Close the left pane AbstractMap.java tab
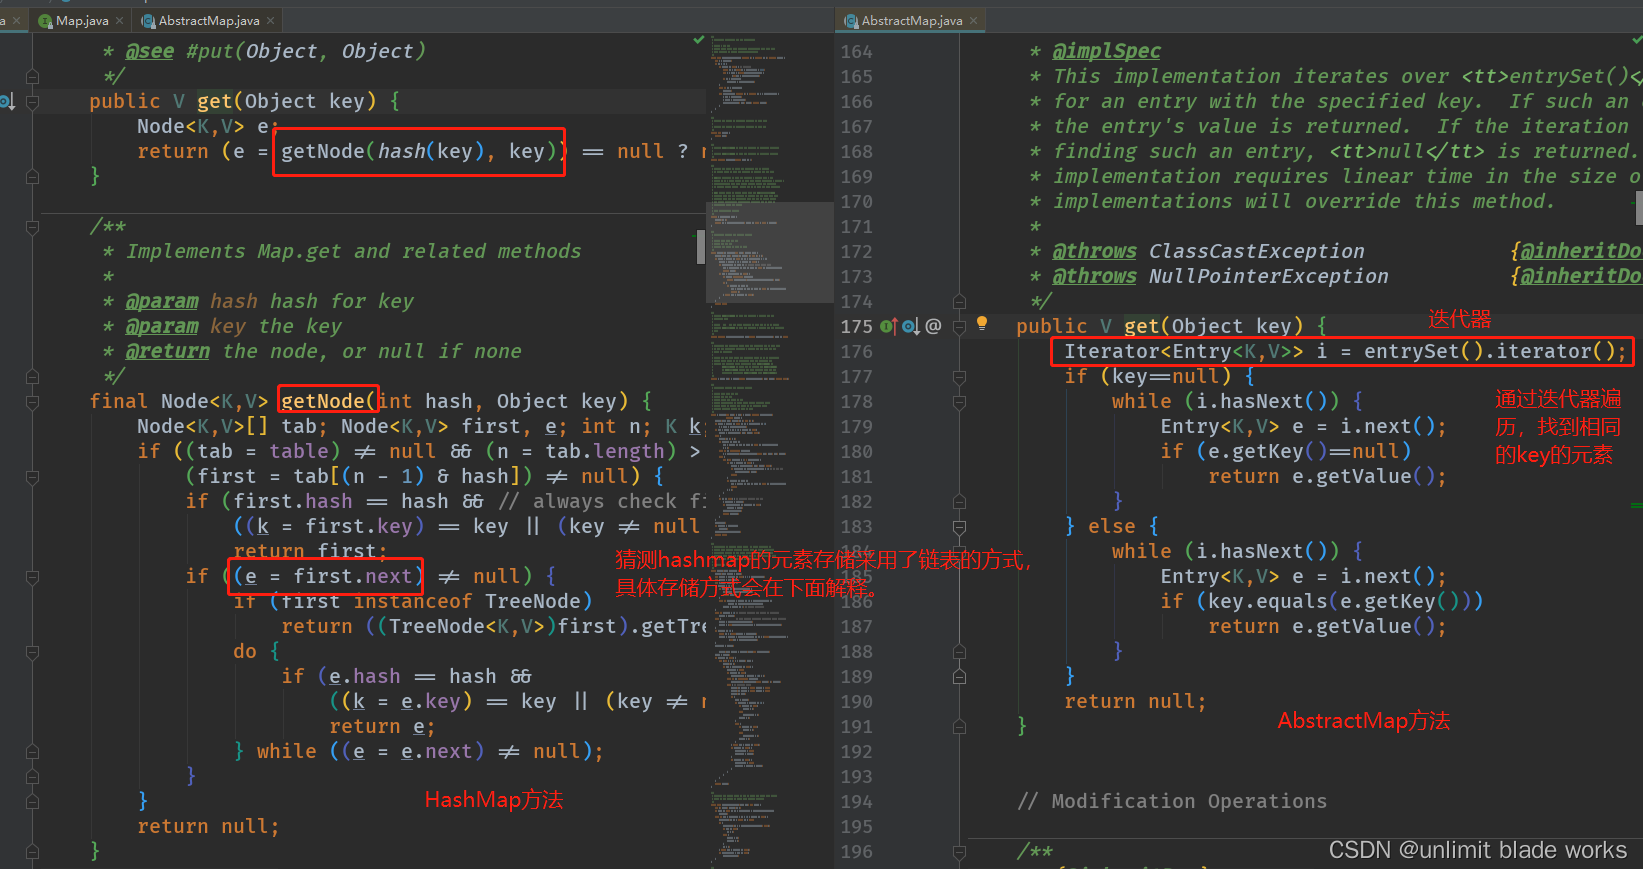This screenshot has width=1643, height=869. tap(270, 20)
